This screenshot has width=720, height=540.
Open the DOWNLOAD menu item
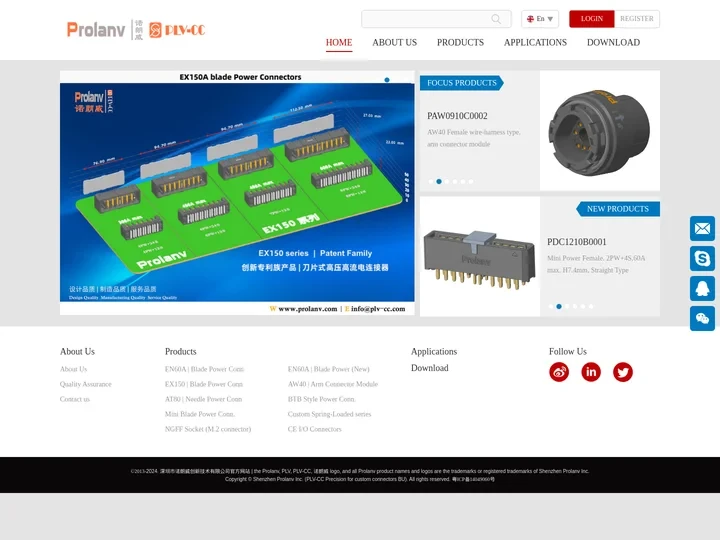tap(613, 43)
